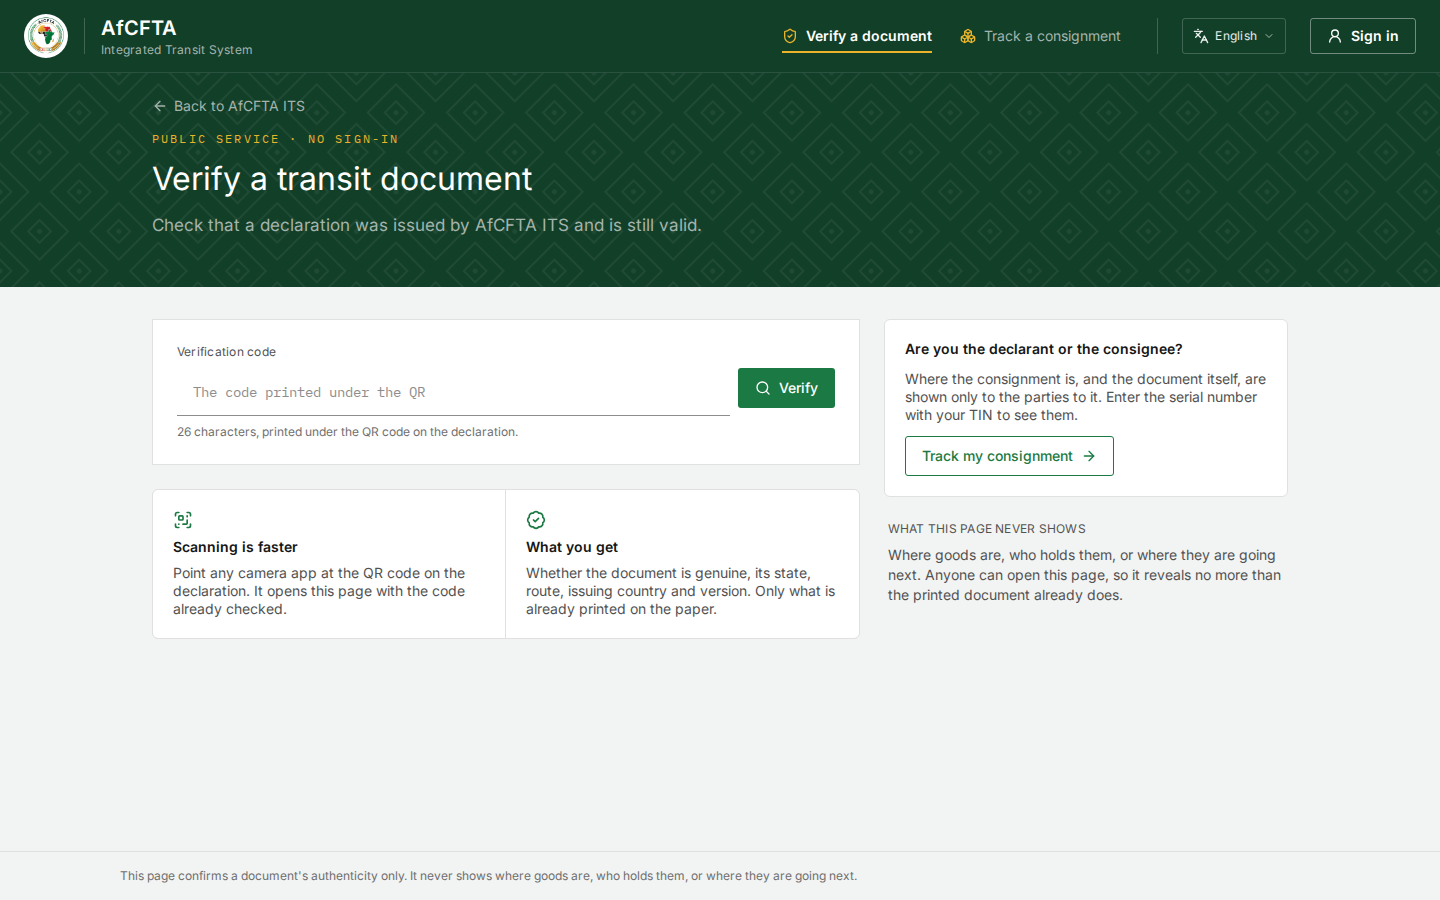Screen dimensions: 1440x900
Task: Click the 'Verification code' field label
Action: pyautogui.click(x=226, y=352)
